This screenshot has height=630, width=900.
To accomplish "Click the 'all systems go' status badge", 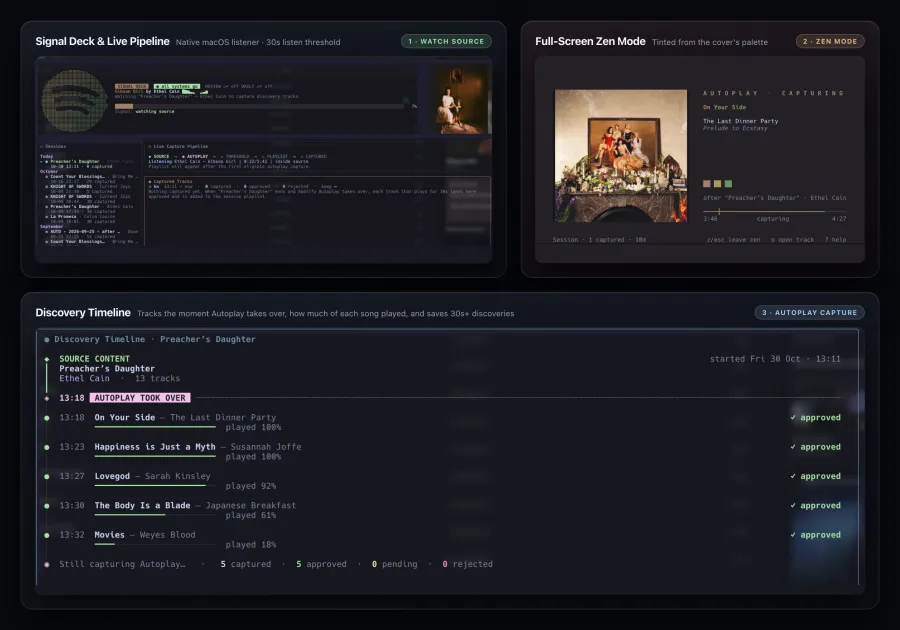I will 177,86.
